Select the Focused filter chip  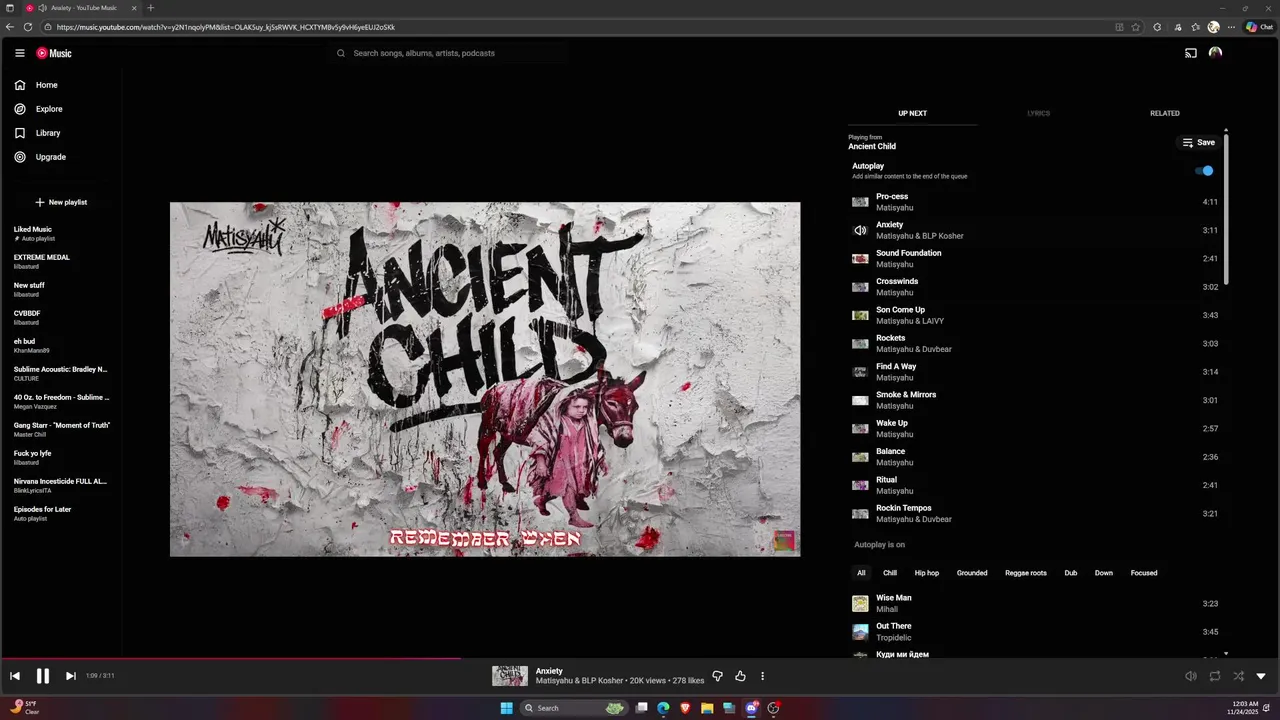click(1144, 573)
